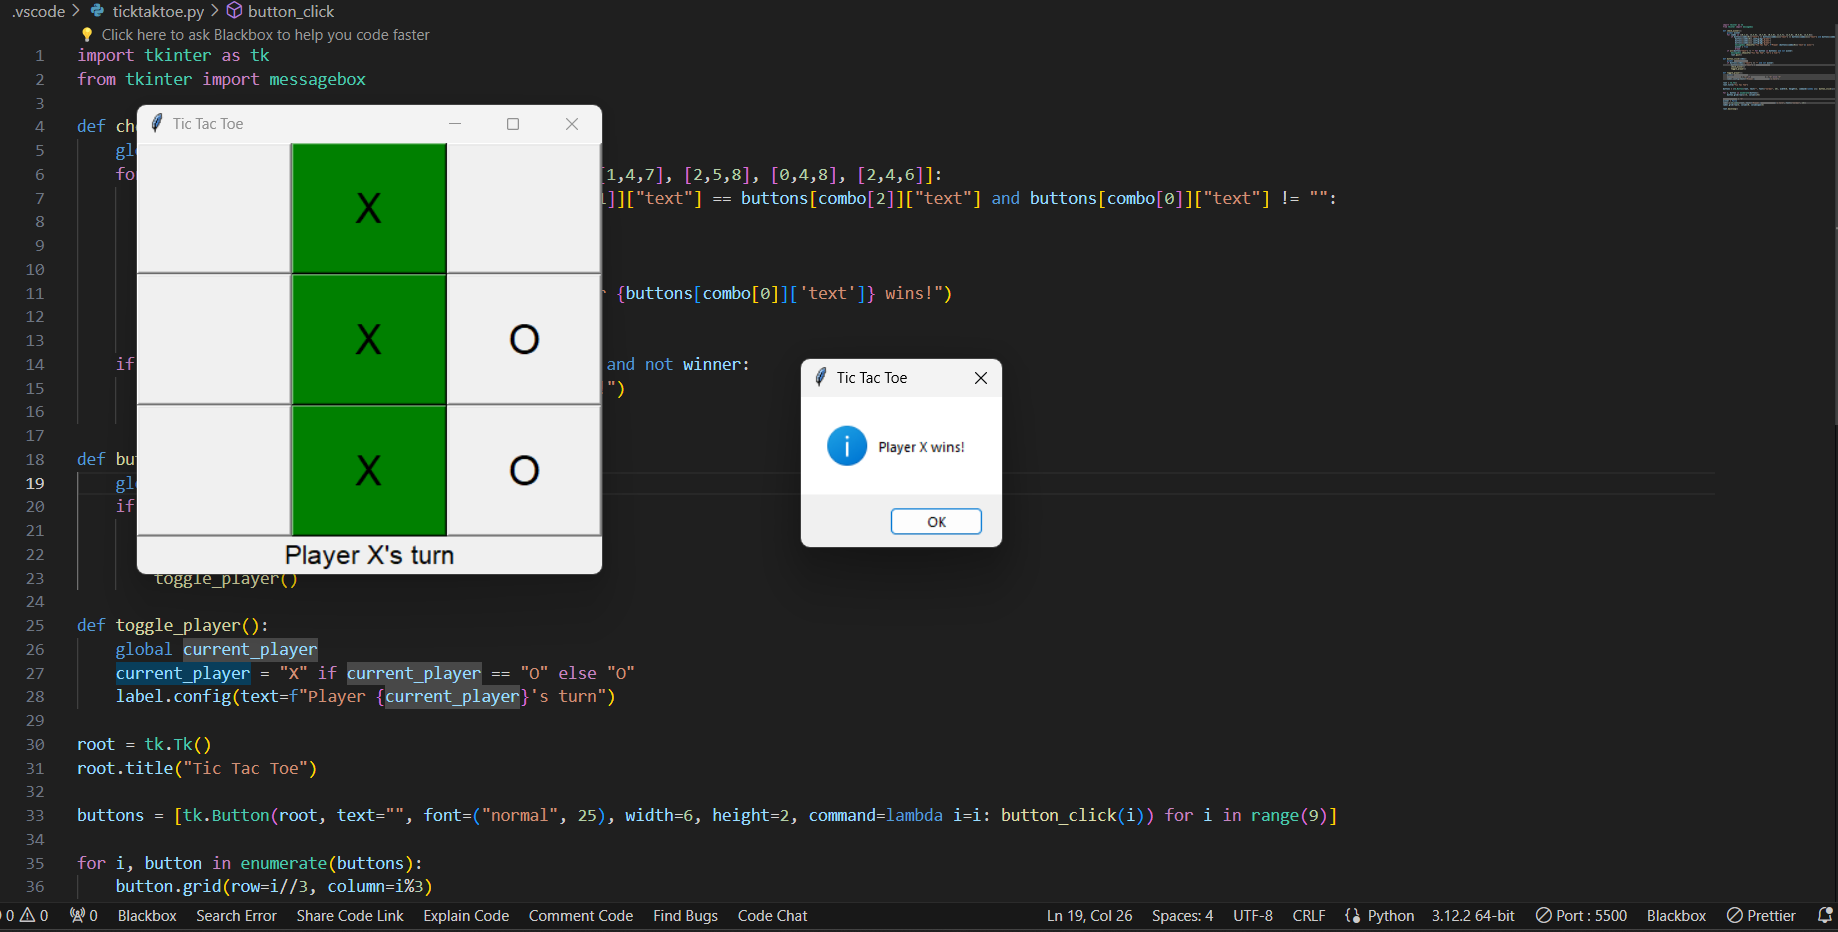Click line number 19 in gutter

point(35,483)
